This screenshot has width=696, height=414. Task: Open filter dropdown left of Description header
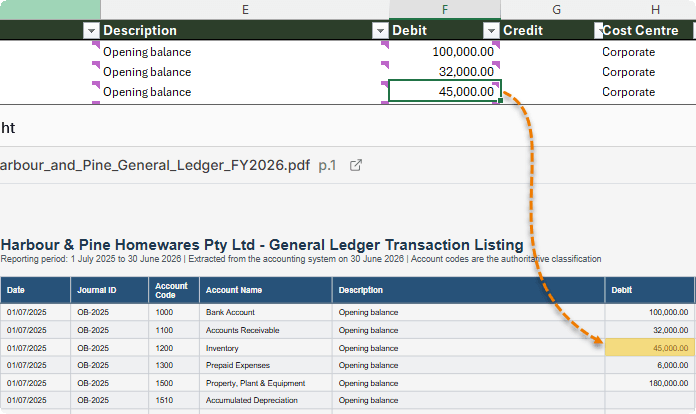click(91, 31)
